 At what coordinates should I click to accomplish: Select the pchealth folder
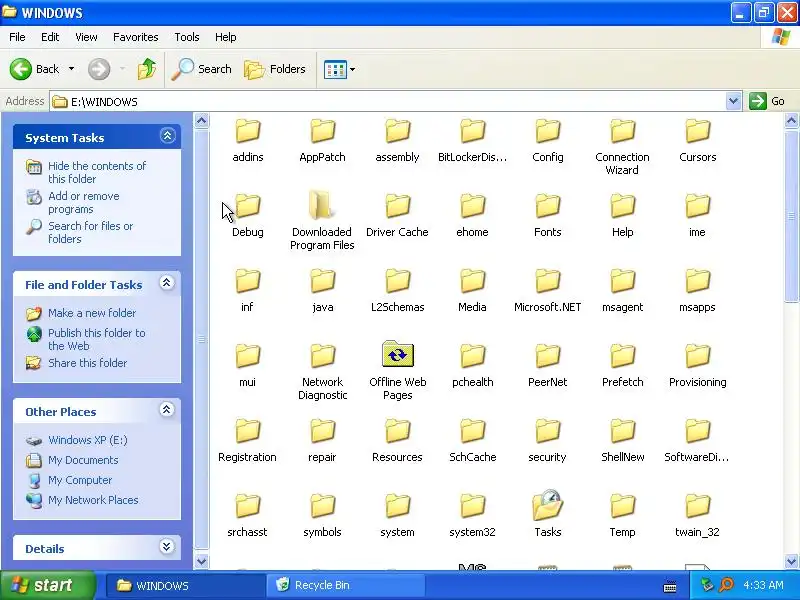pyautogui.click(x=472, y=364)
